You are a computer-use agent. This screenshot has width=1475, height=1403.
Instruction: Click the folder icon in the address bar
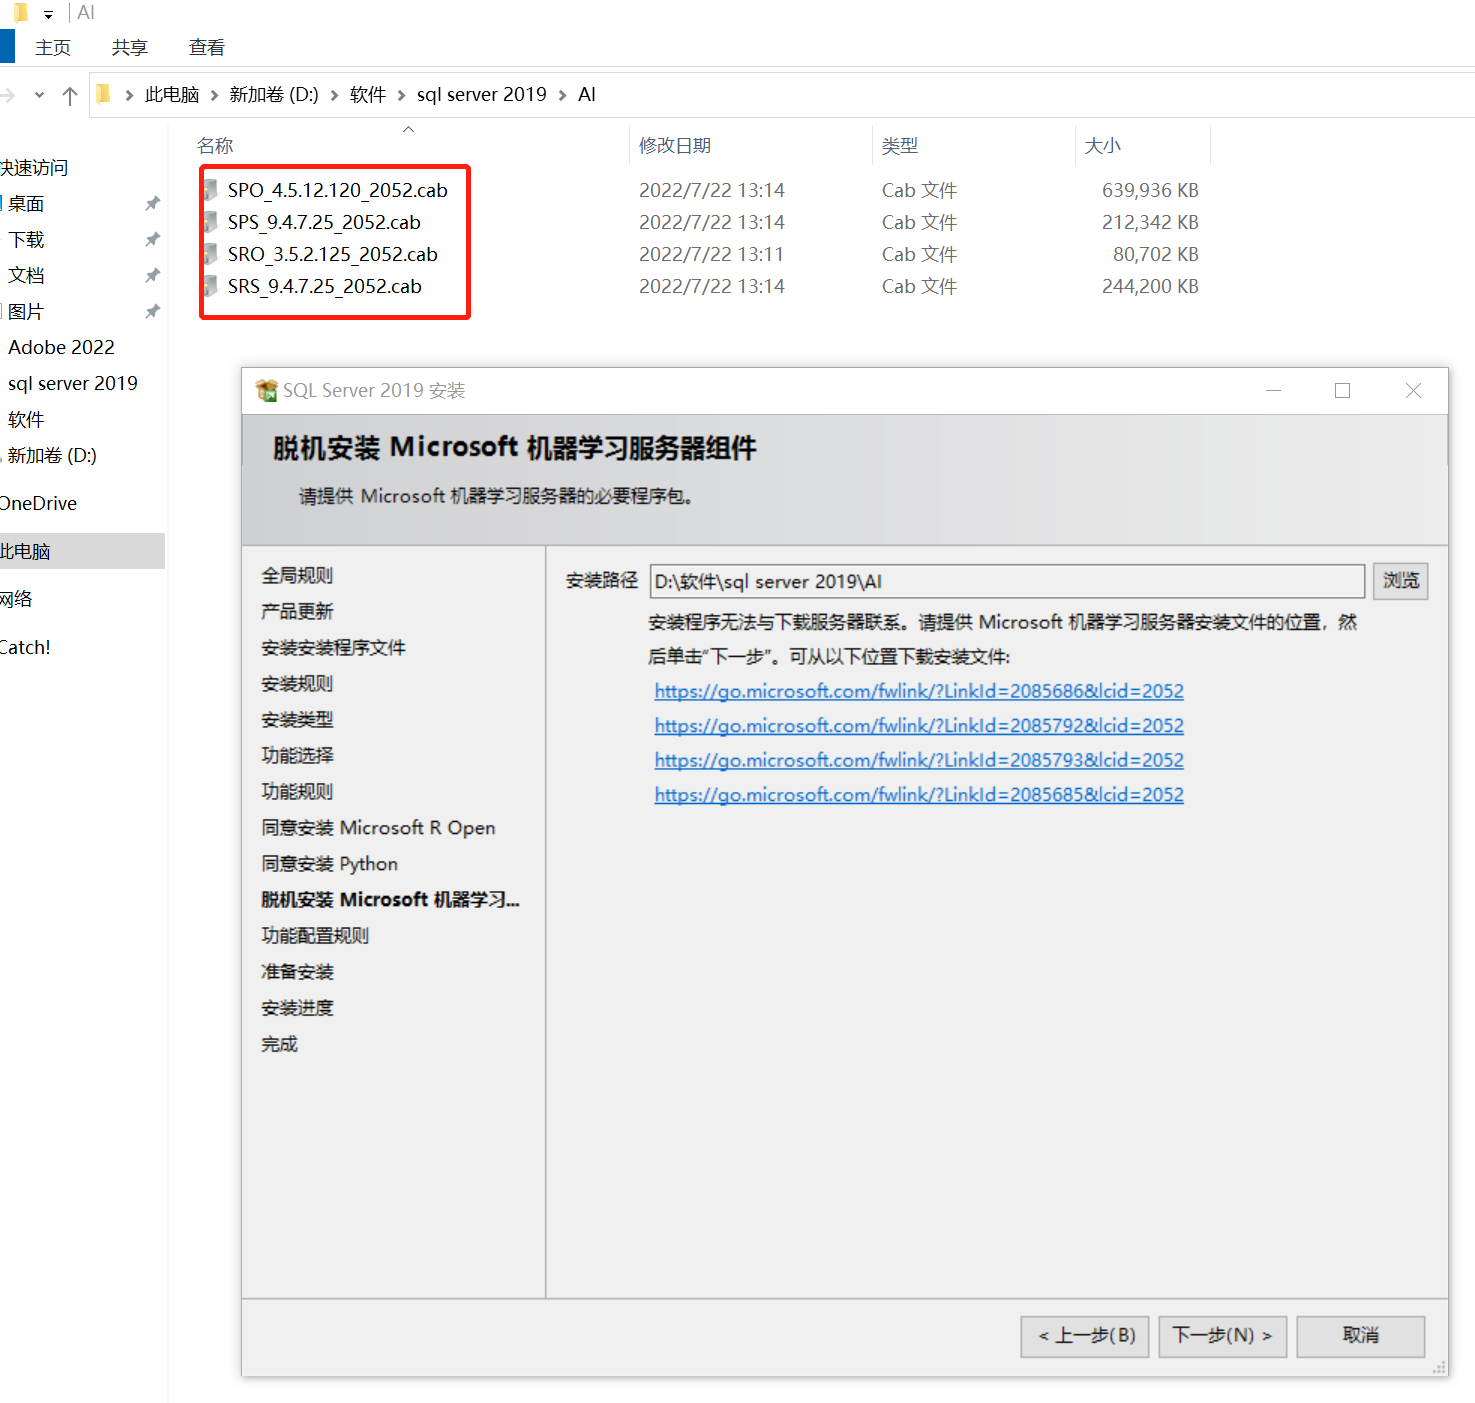[104, 94]
